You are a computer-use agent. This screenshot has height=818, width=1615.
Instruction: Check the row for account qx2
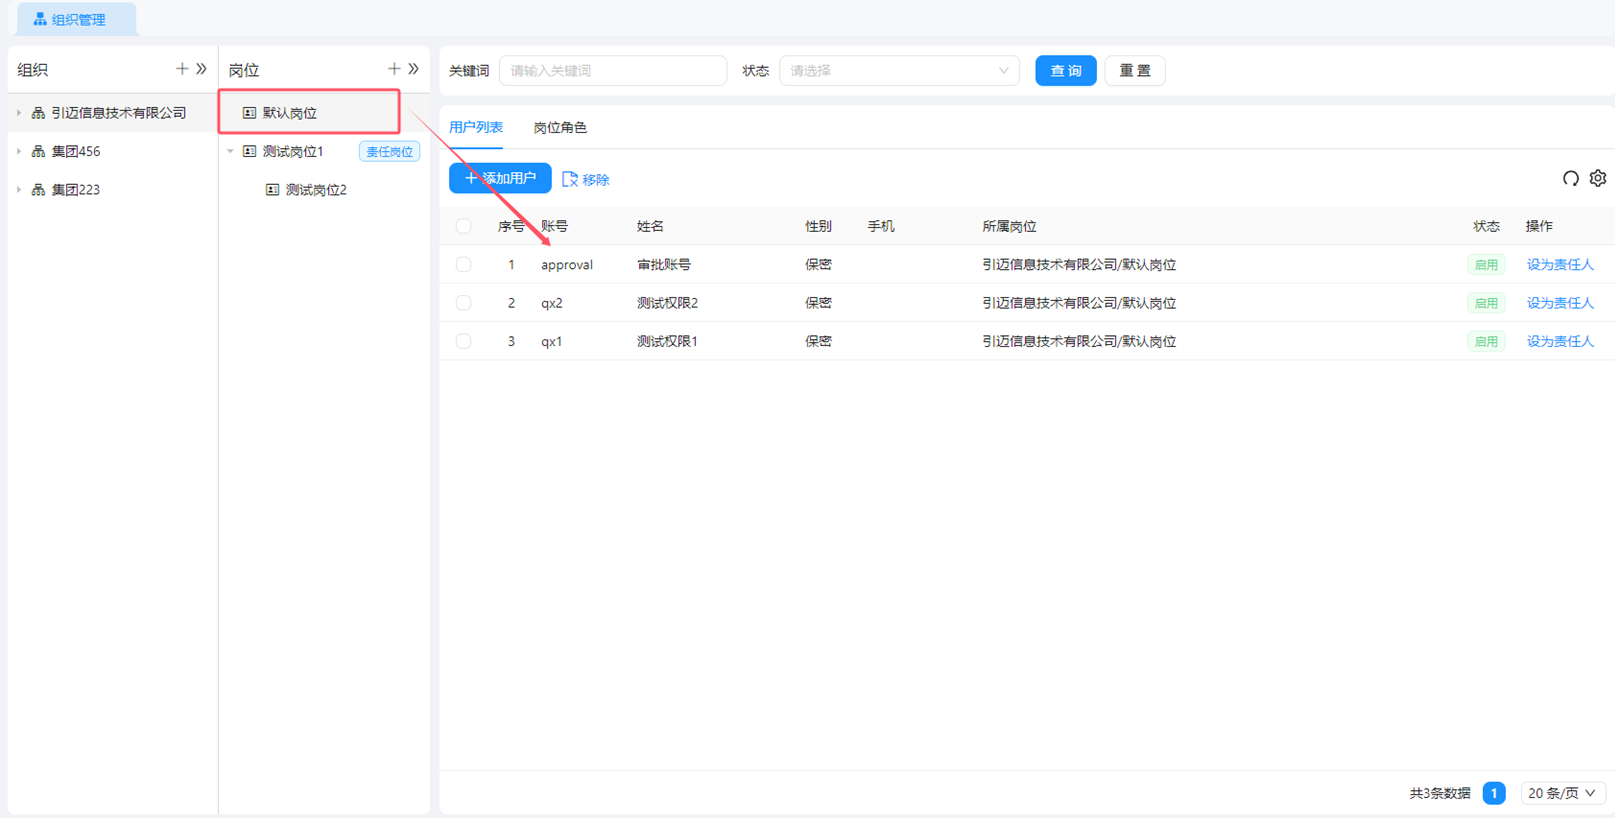click(463, 303)
